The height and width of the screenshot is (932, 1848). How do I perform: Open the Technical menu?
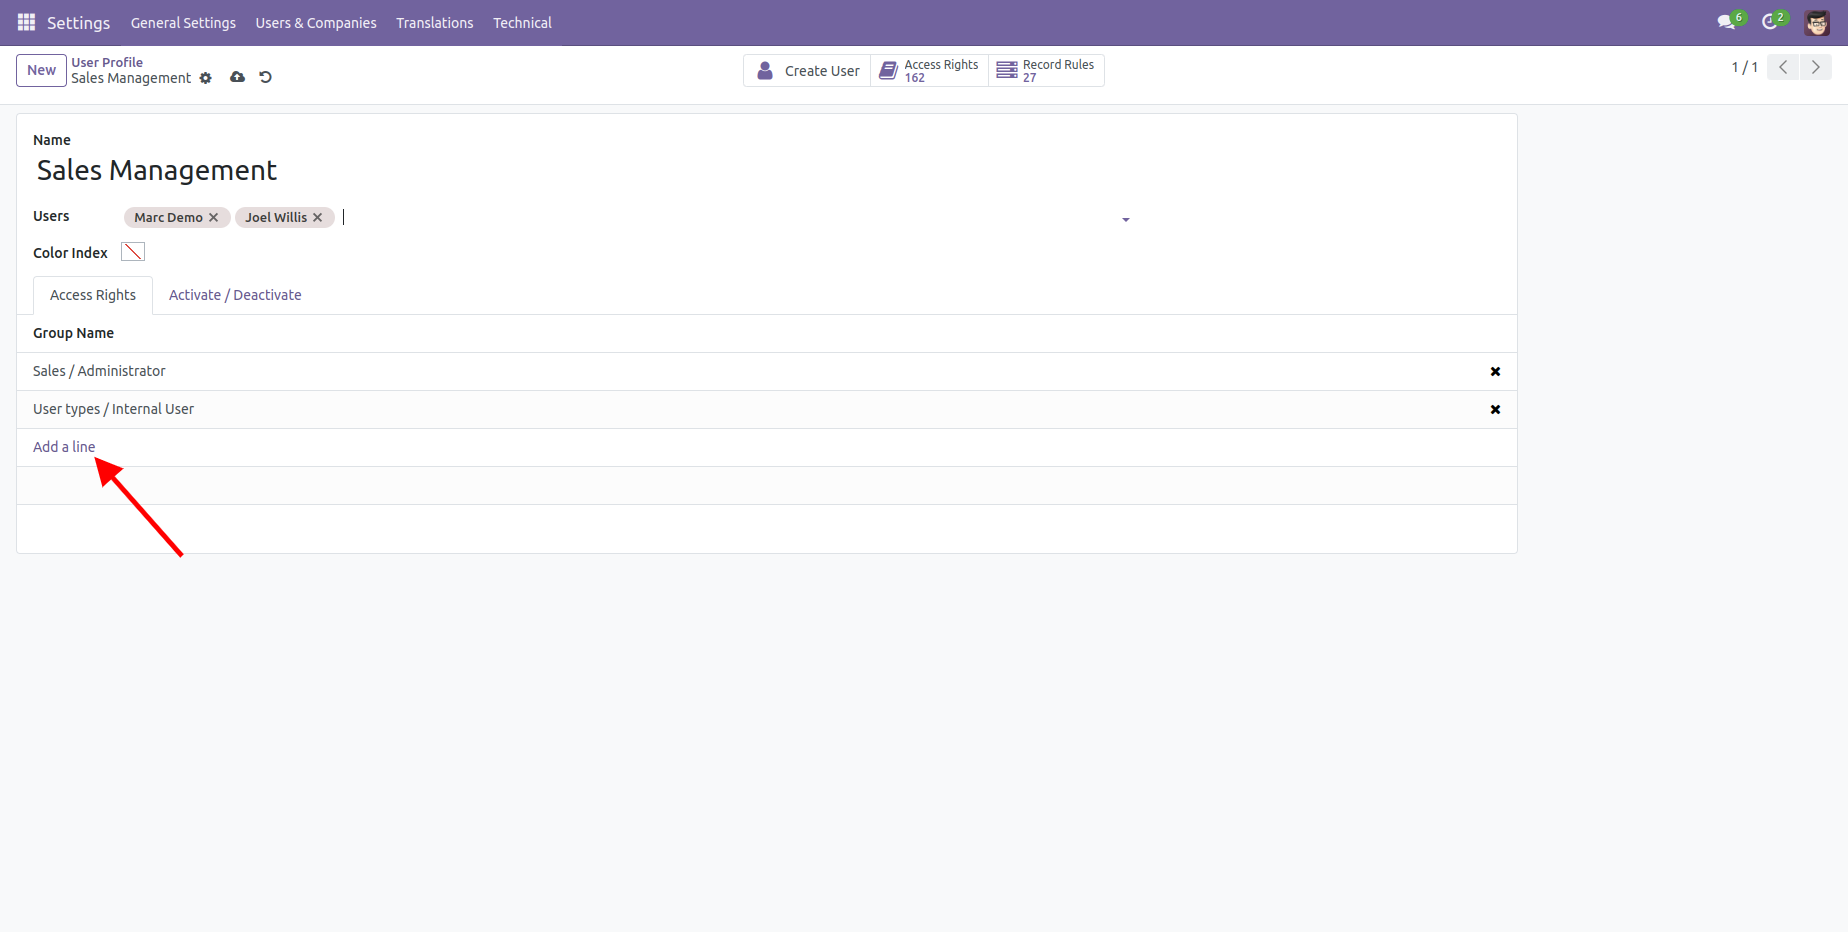(522, 23)
